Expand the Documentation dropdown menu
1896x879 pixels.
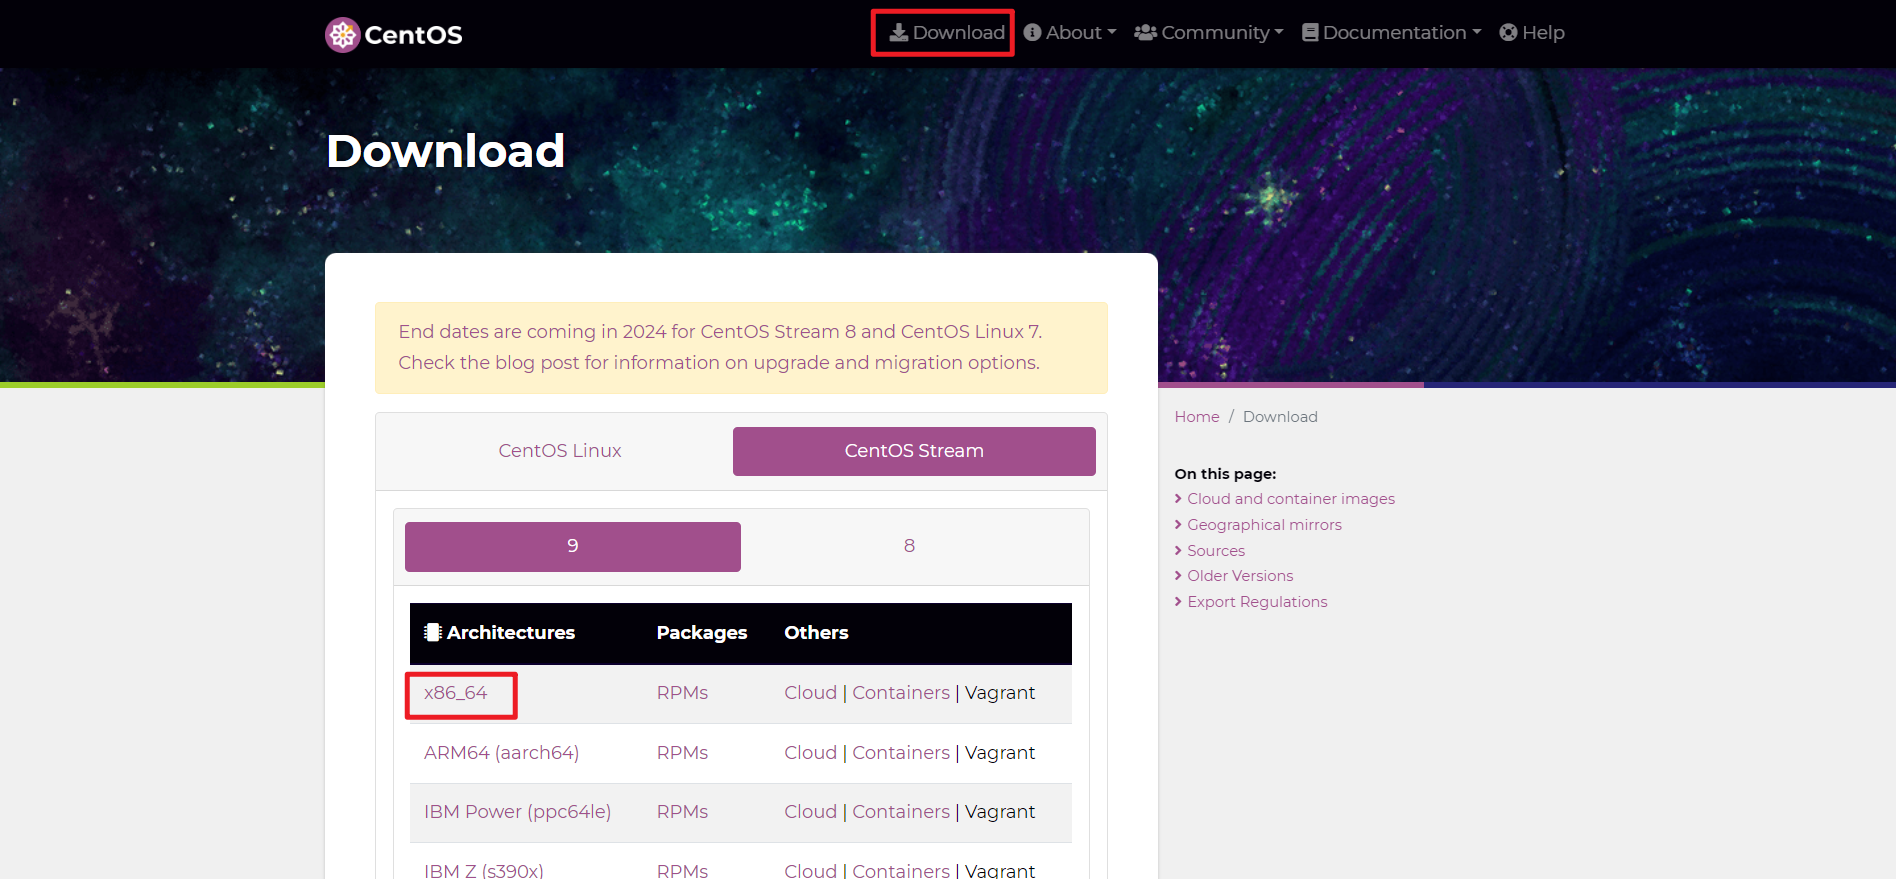1392,33
